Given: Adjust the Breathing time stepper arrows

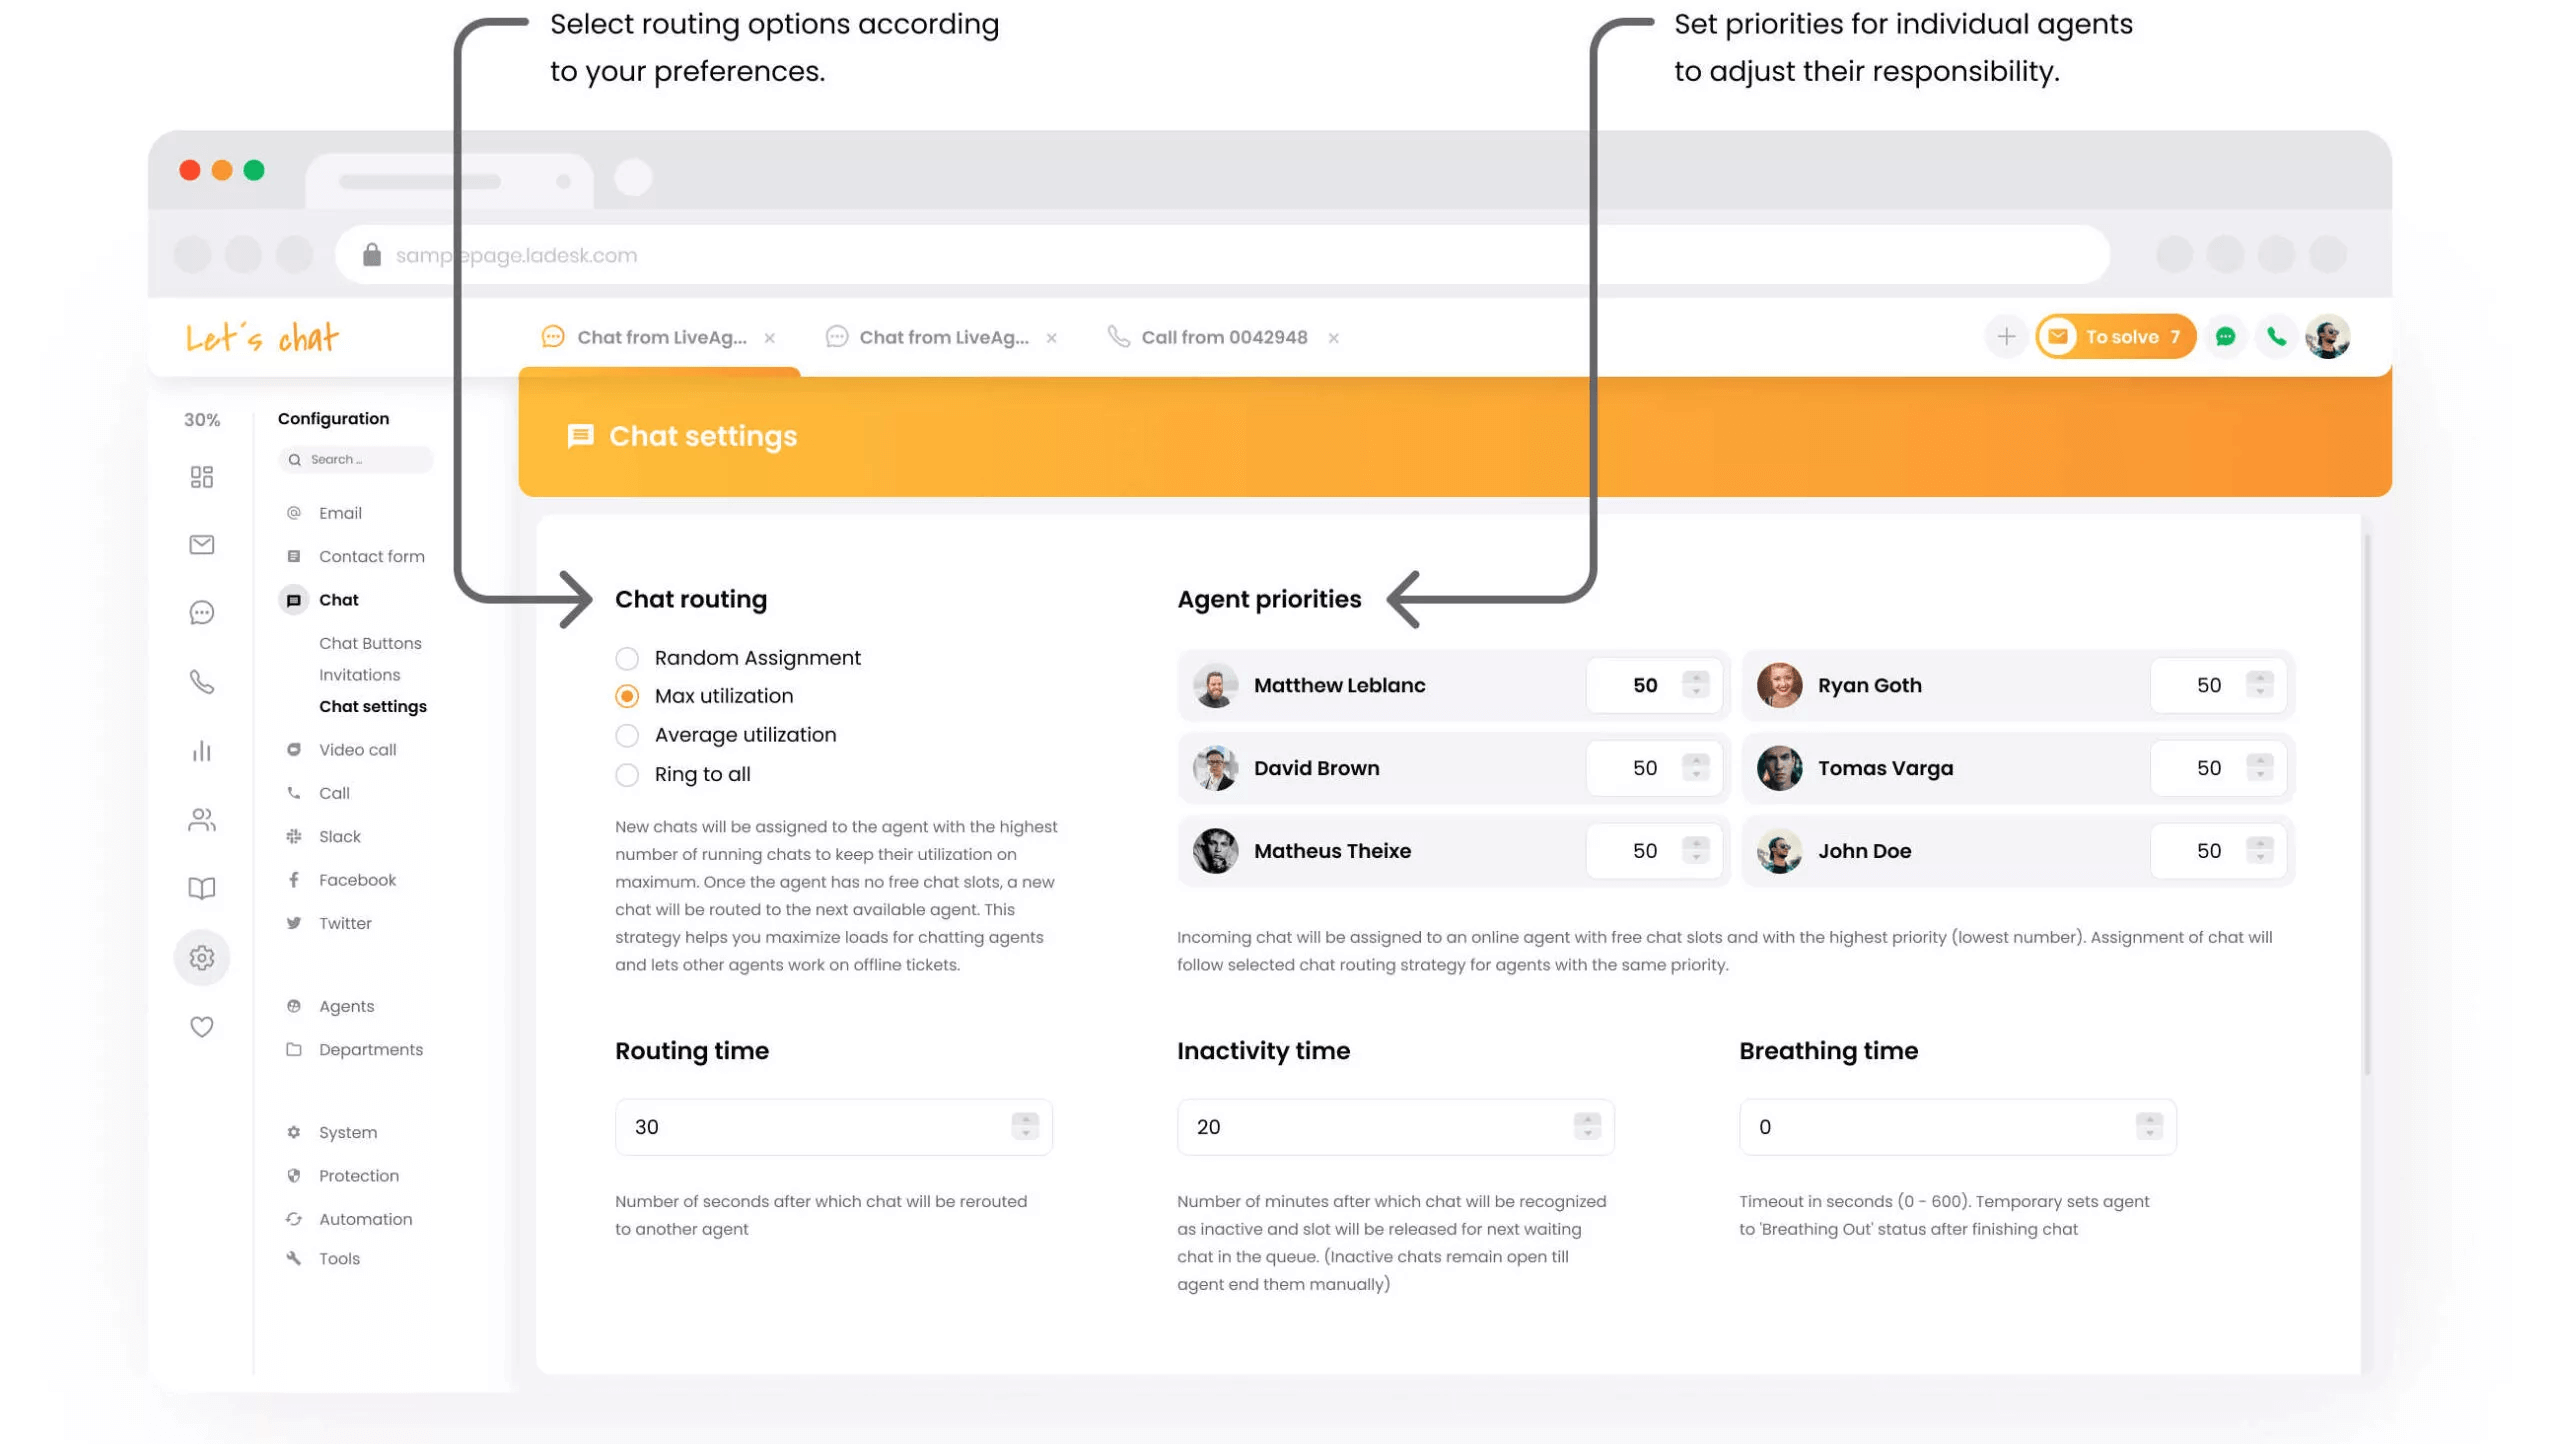Looking at the screenshot, I should (x=2149, y=1127).
